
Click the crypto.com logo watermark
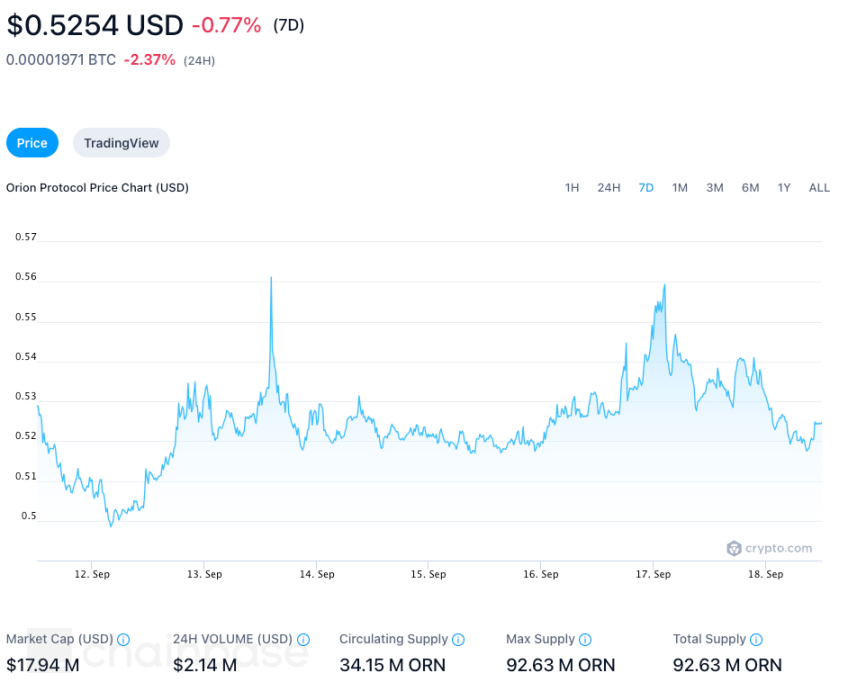(x=770, y=548)
